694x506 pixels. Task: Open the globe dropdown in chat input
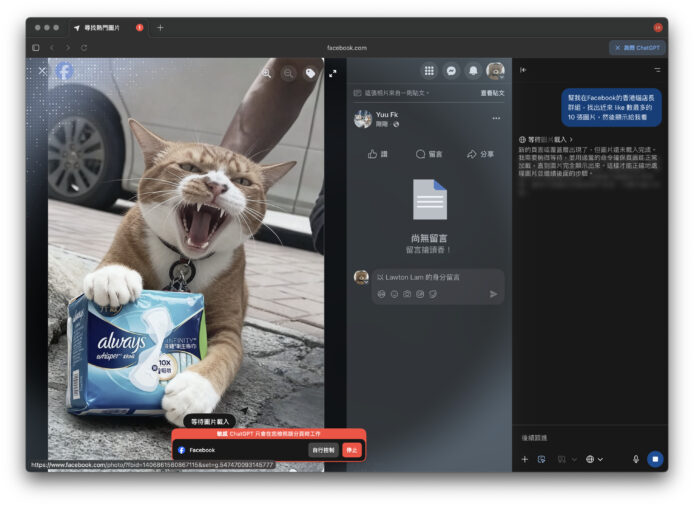point(594,459)
